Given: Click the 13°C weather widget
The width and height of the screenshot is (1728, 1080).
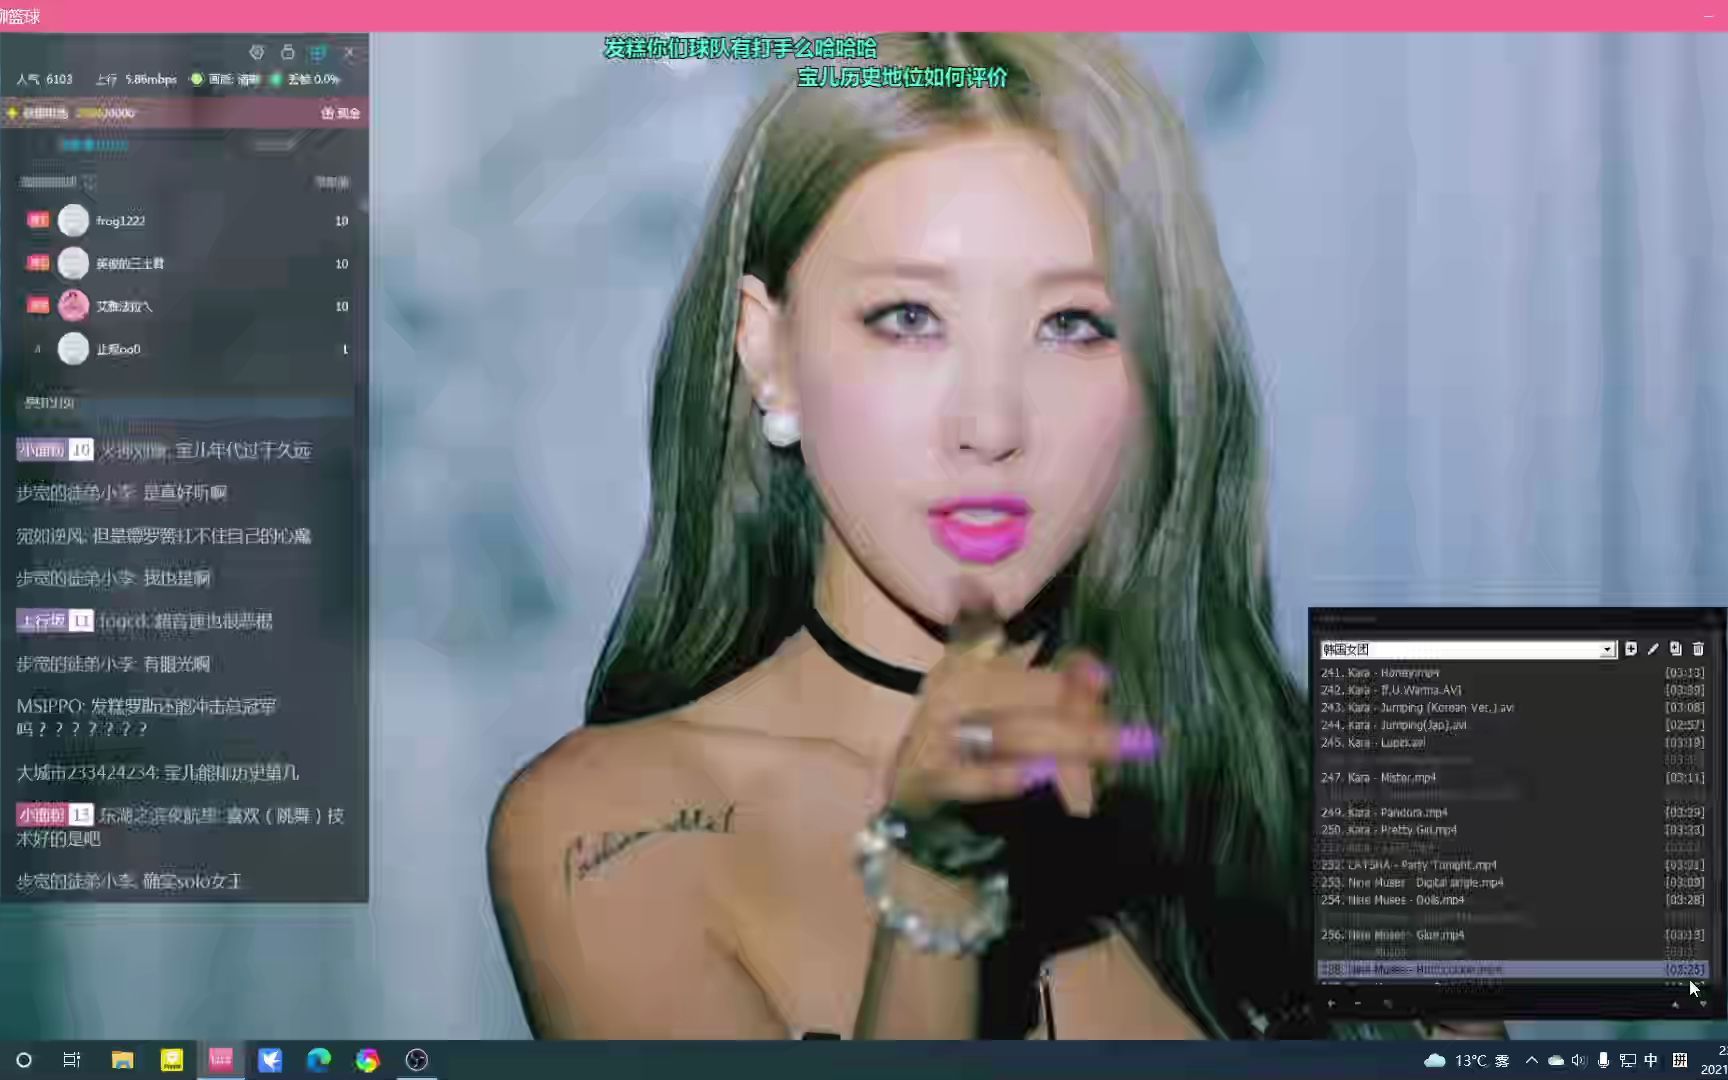Looking at the screenshot, I should (x=1466, y=1060).
